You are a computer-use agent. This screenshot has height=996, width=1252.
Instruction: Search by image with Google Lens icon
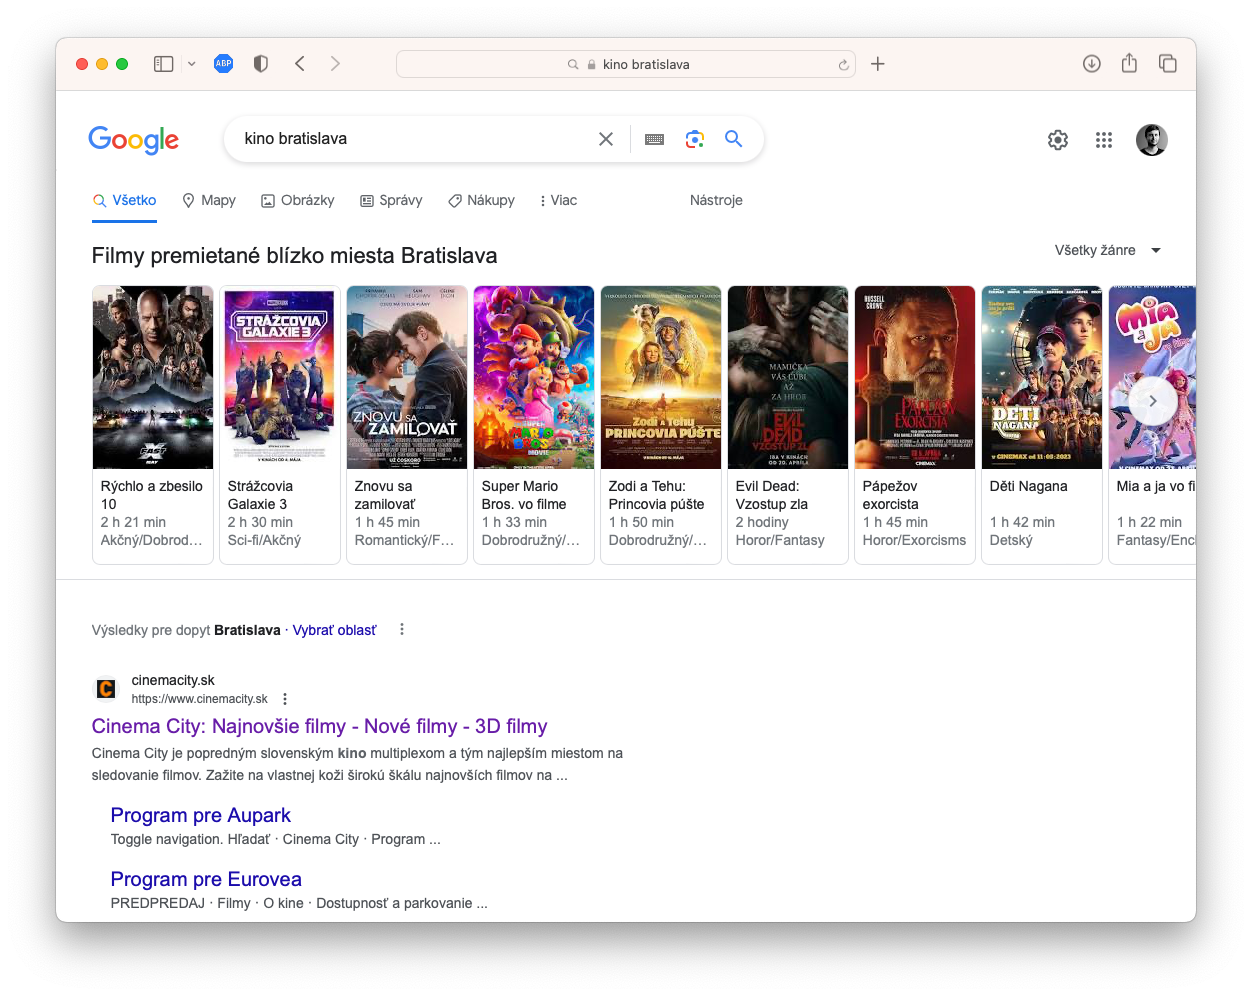tap(695, 139)
